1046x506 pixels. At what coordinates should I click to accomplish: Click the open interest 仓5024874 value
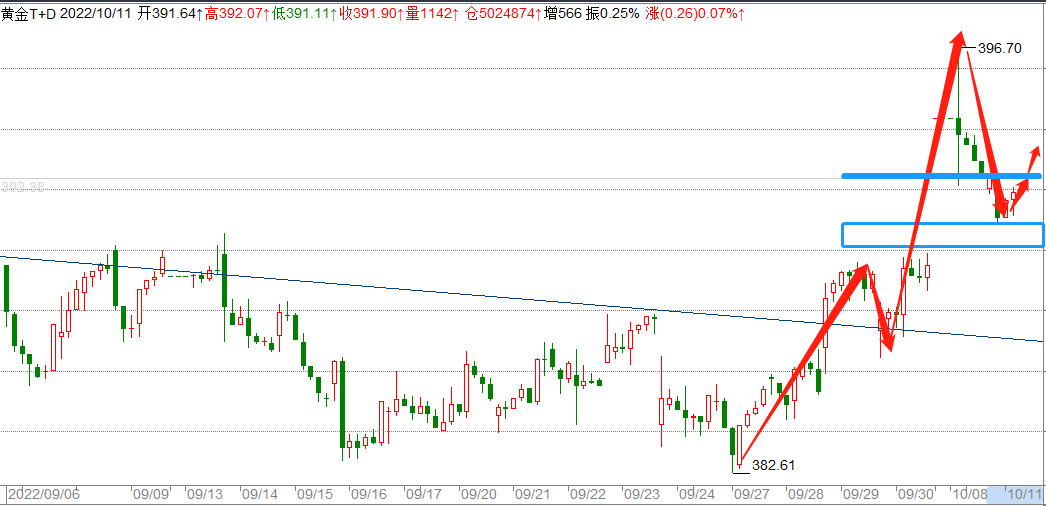point(502,14)
